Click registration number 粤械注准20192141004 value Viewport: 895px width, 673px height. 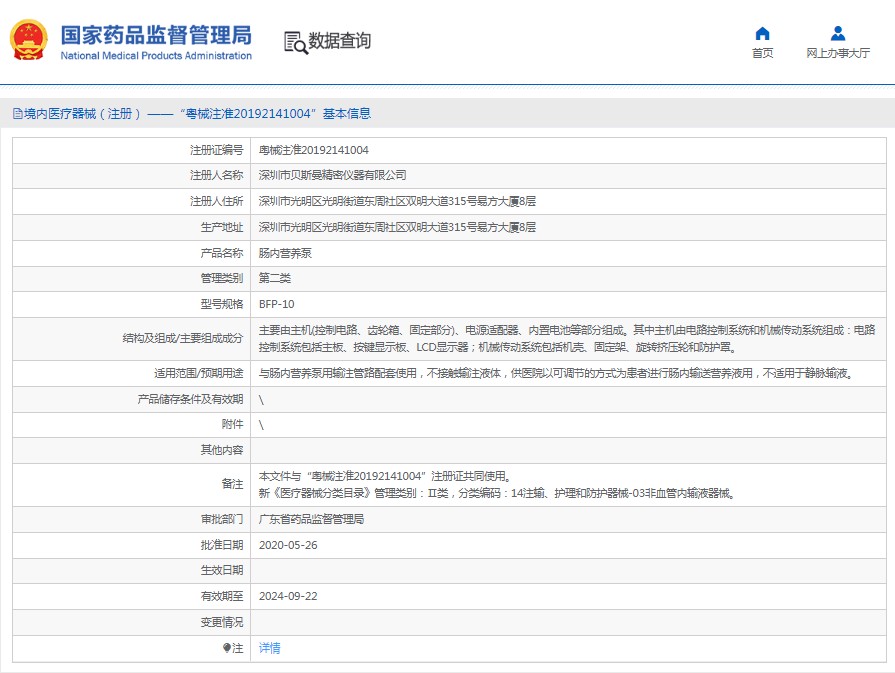(313, 150)
